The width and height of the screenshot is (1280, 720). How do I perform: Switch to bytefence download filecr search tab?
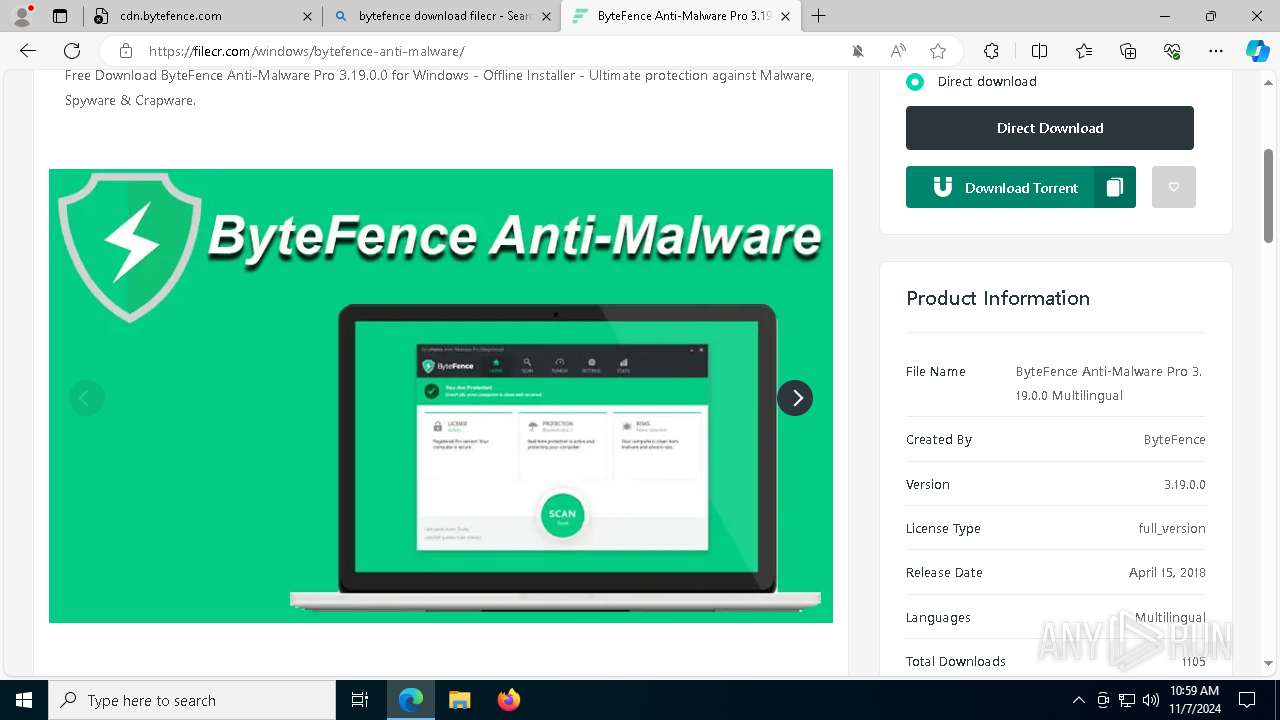(x=443, y=16)
